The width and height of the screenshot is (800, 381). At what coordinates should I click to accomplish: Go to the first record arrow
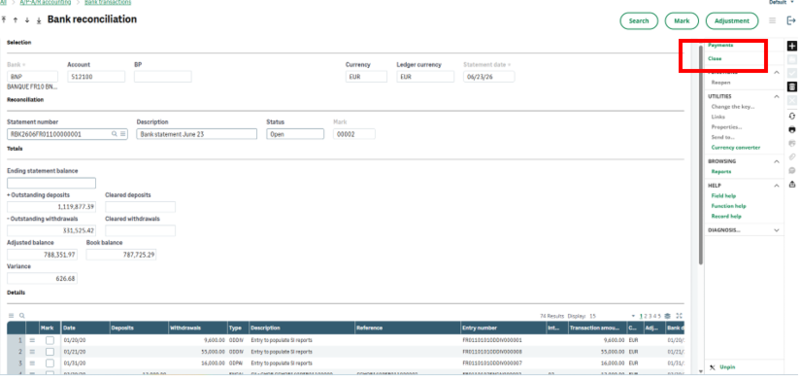pos(5,20)
